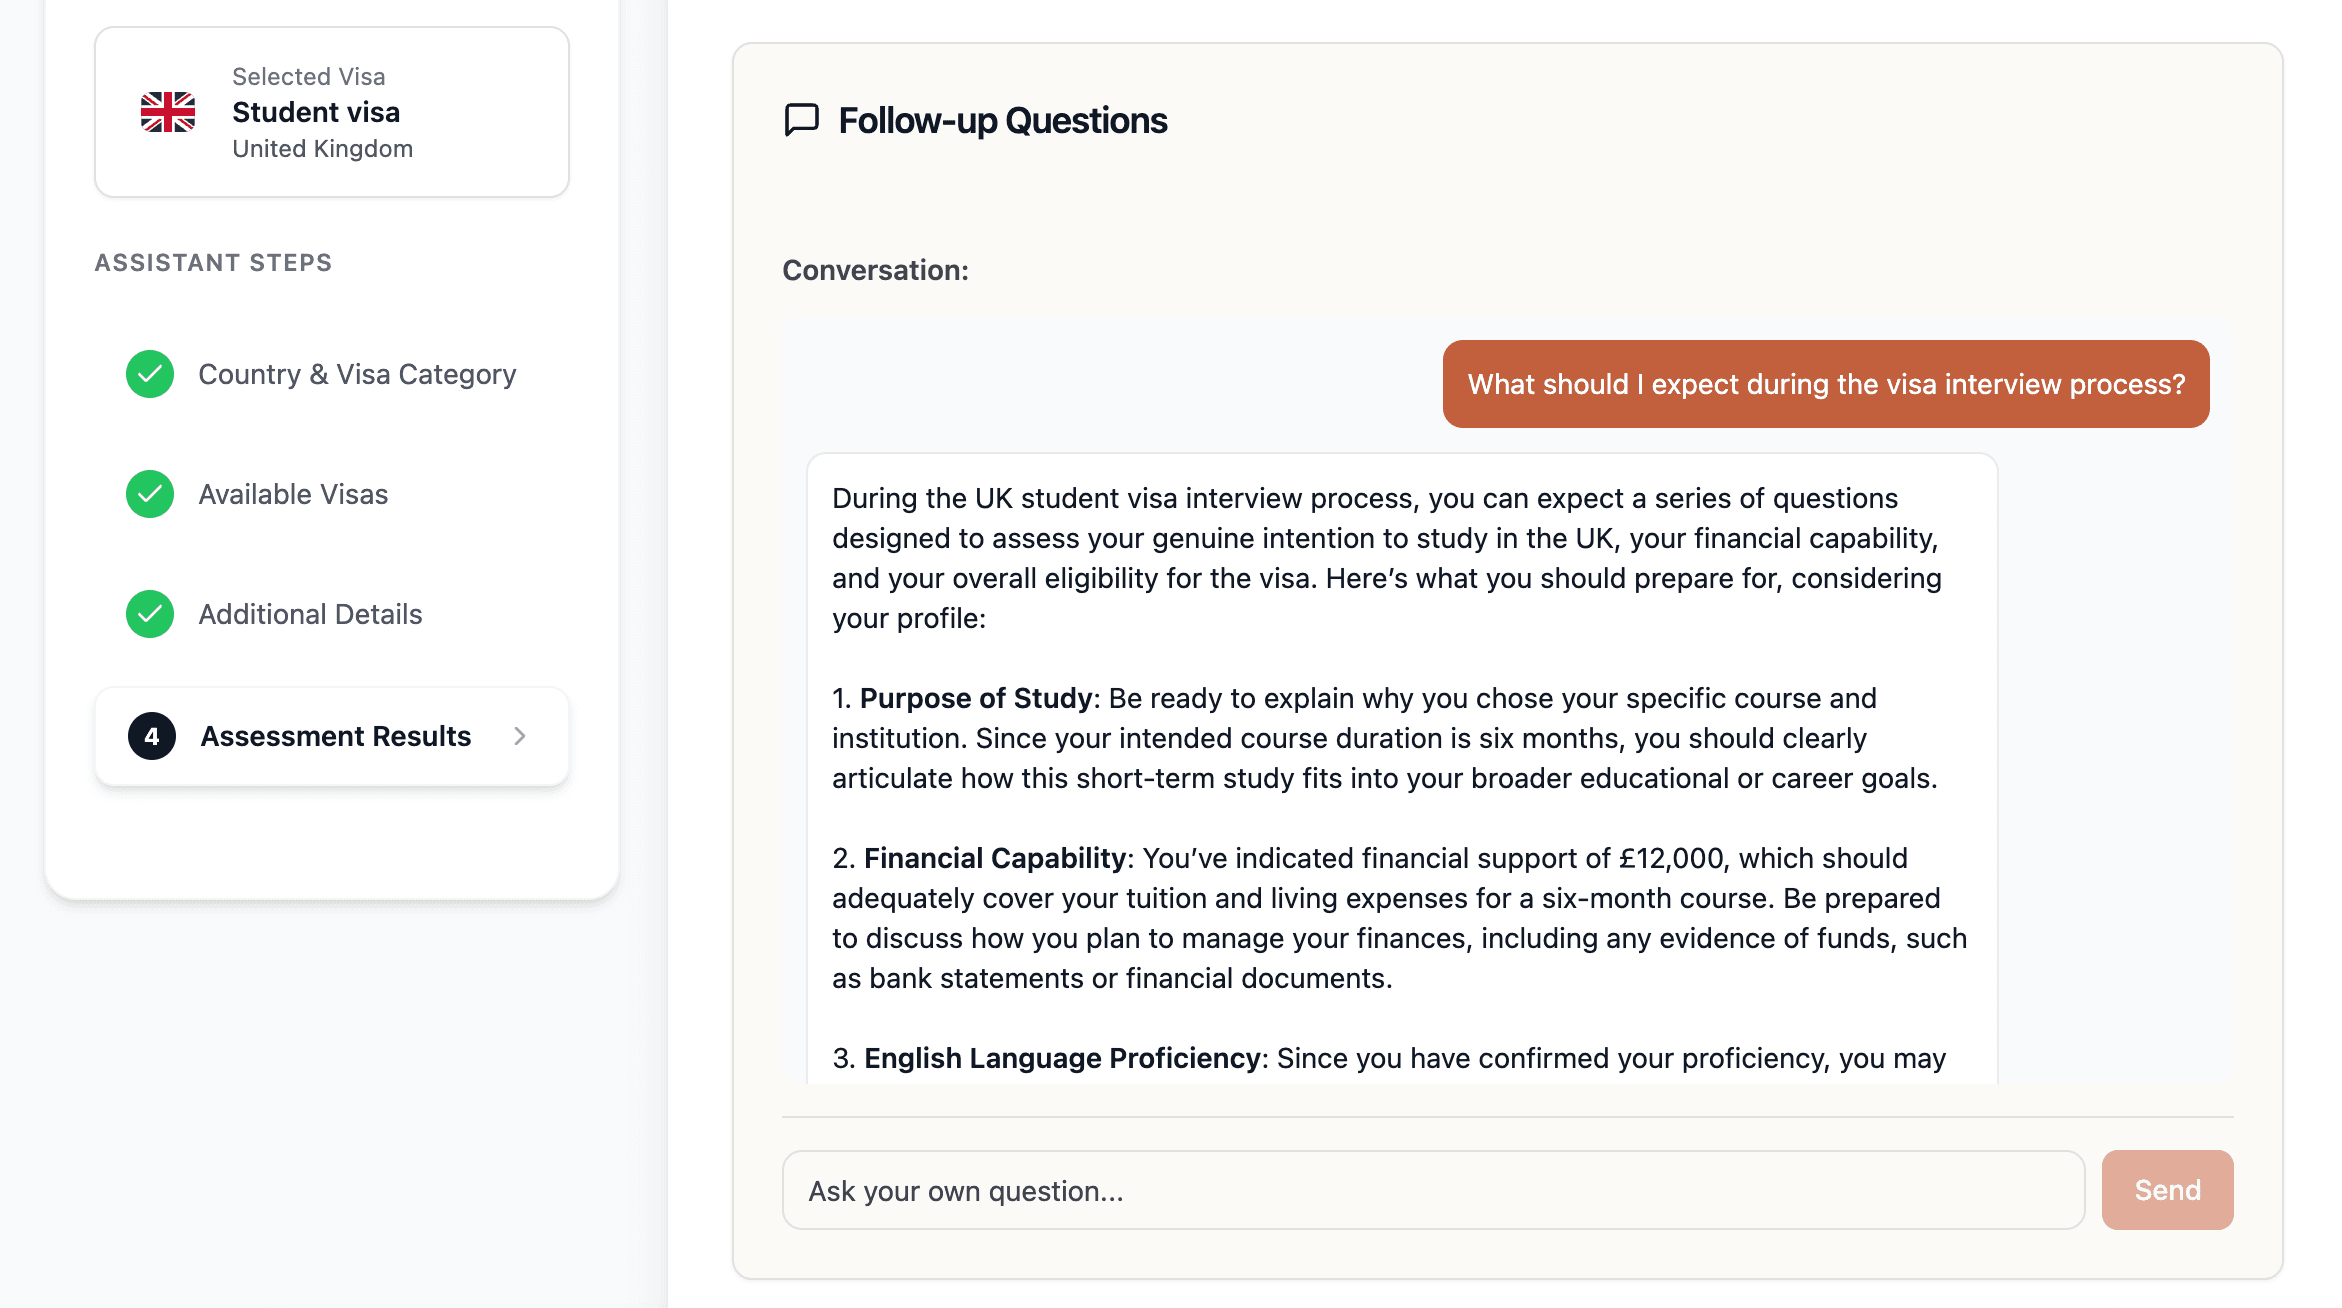This screenshot has height=1308, width=2342.
Task: Click the Follow-up Questions heading
Action: click(1002, 120)
